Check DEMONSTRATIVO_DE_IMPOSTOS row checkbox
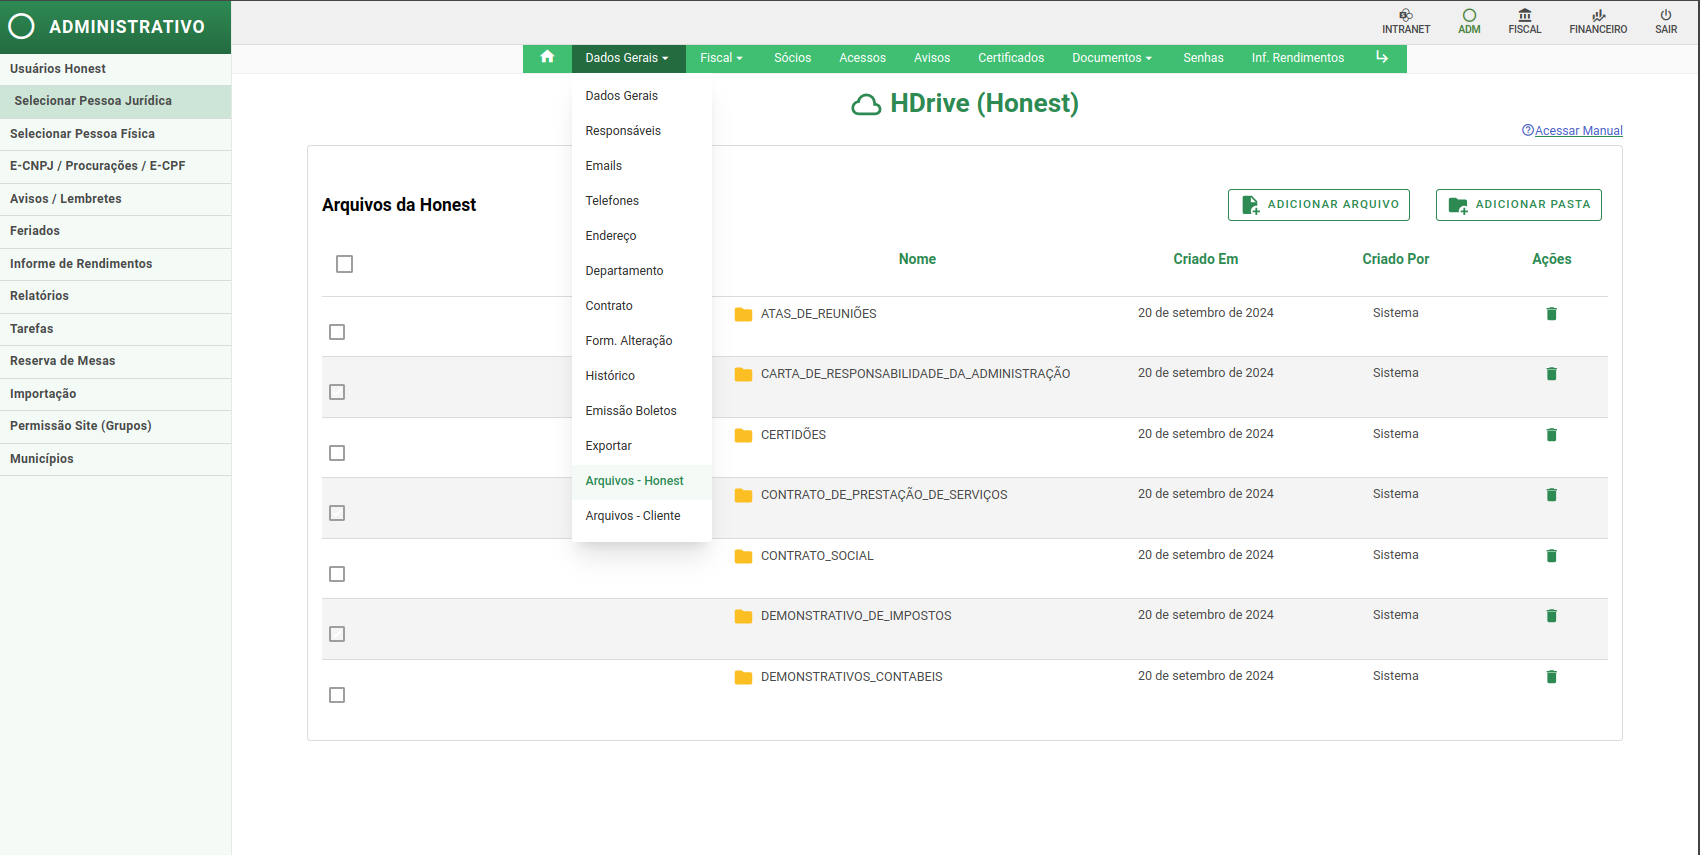Viewport: 1700px width, 855px height. 337,634
